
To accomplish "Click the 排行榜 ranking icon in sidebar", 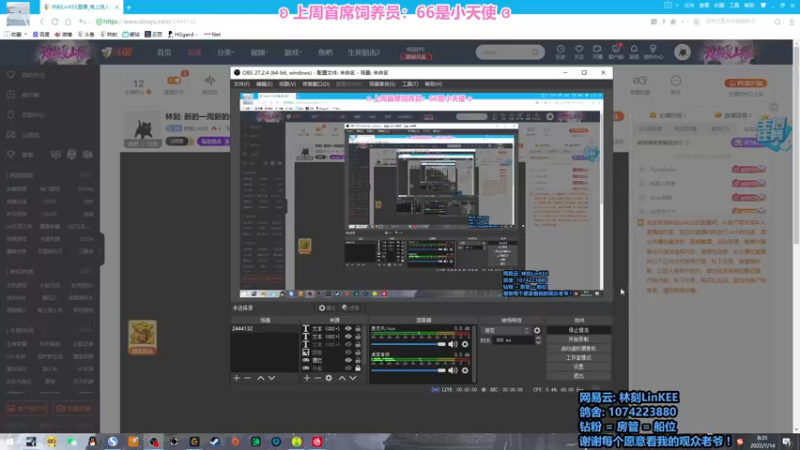I will pyautogui.click(x=11, y=95).
